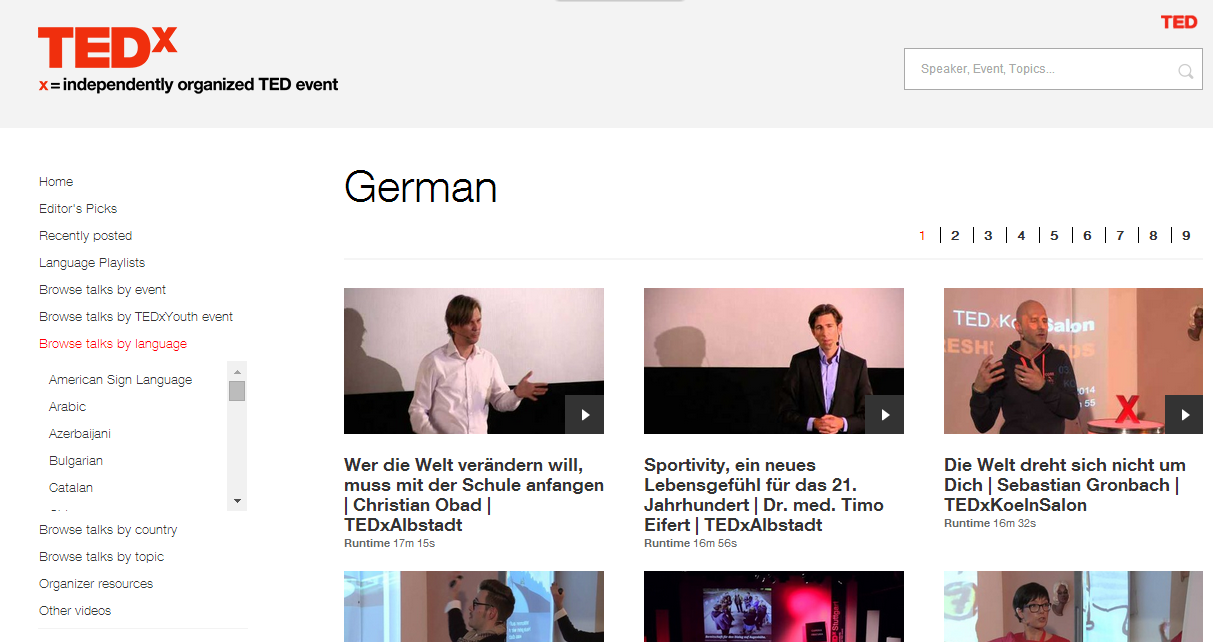Play the Christian Obad talk video
This screenshot has height=642, width=1213.
(x=585, y=415)
